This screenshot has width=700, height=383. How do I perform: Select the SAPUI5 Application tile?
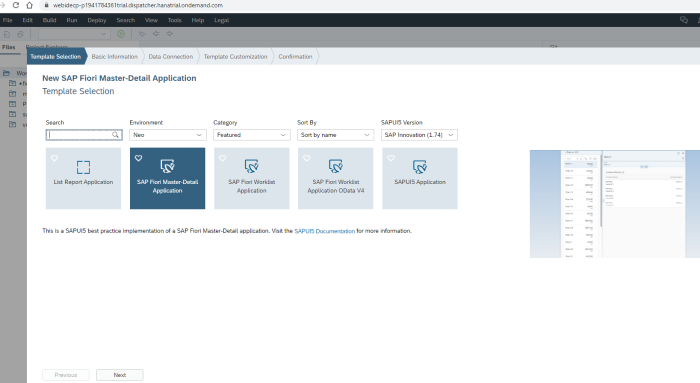pyautogui.click(x=420, y=179)
